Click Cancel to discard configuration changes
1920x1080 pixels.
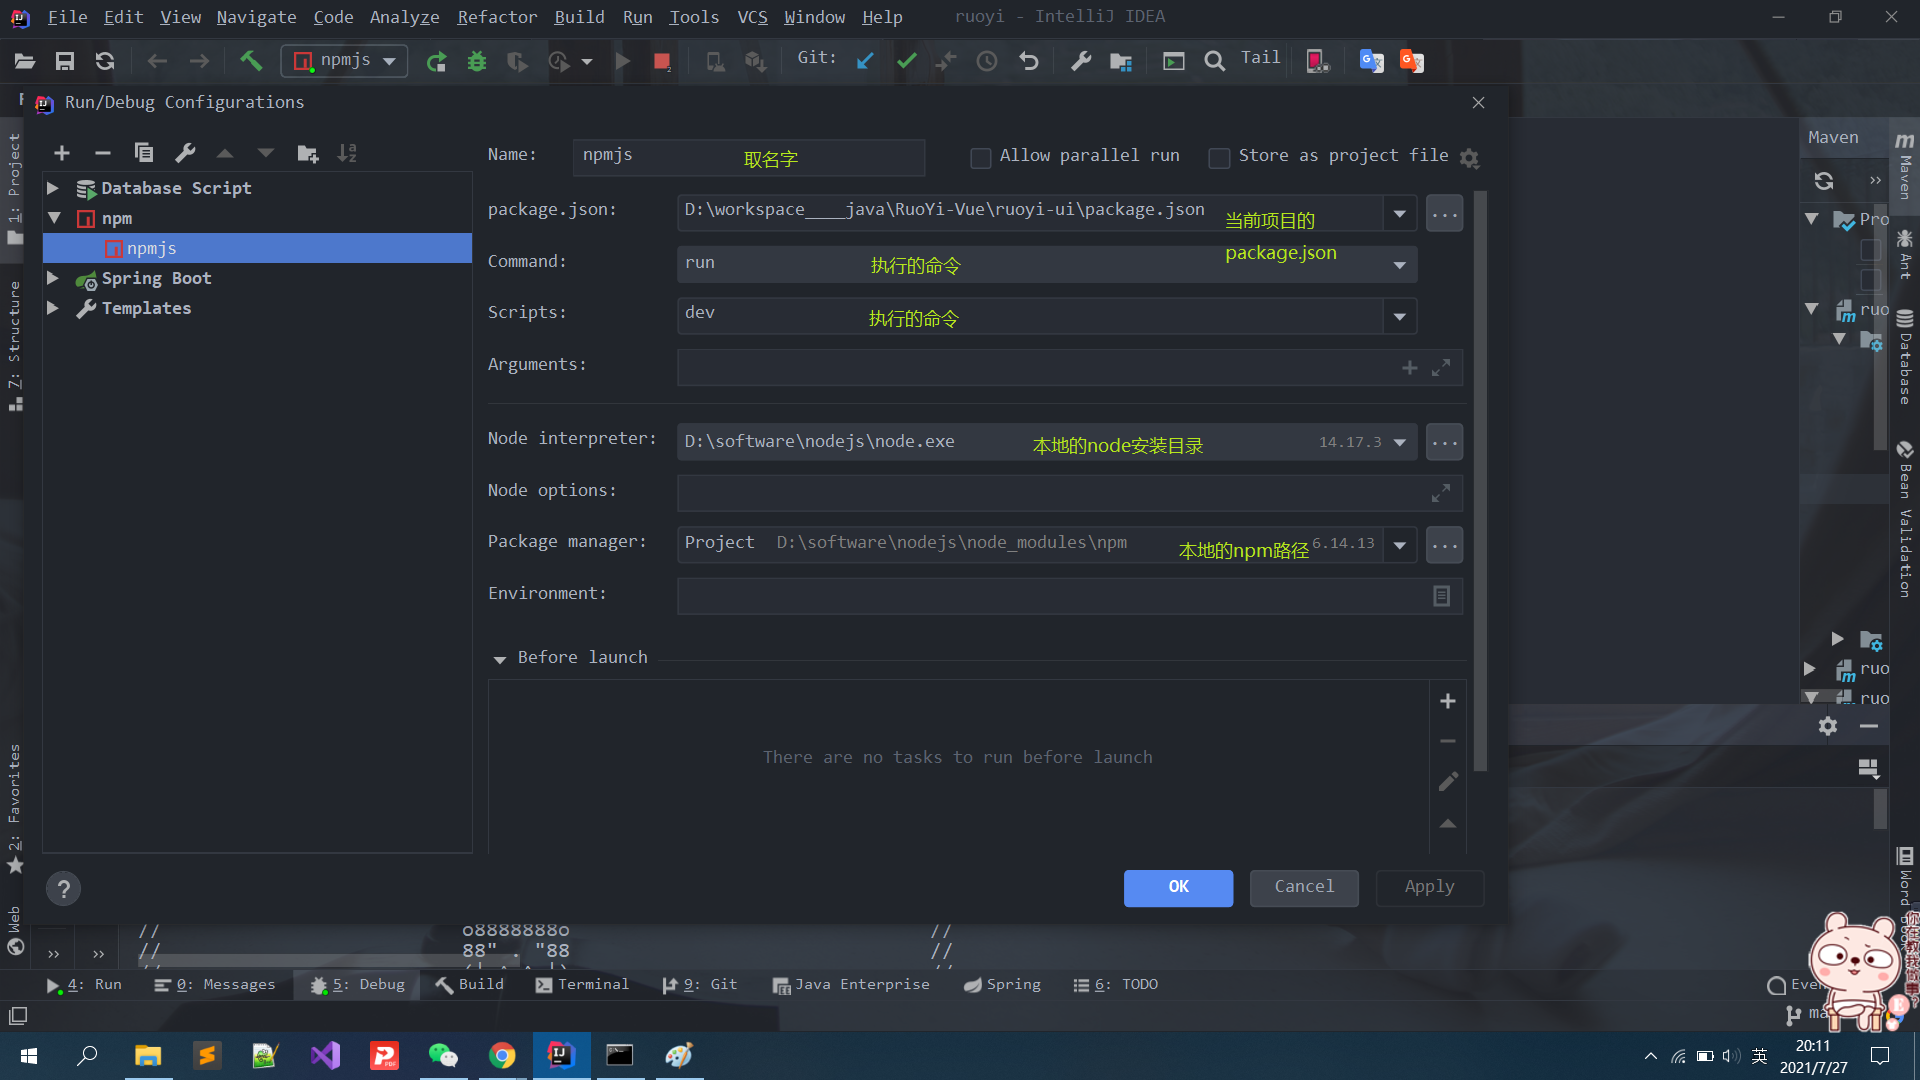tap(1304, 886)
